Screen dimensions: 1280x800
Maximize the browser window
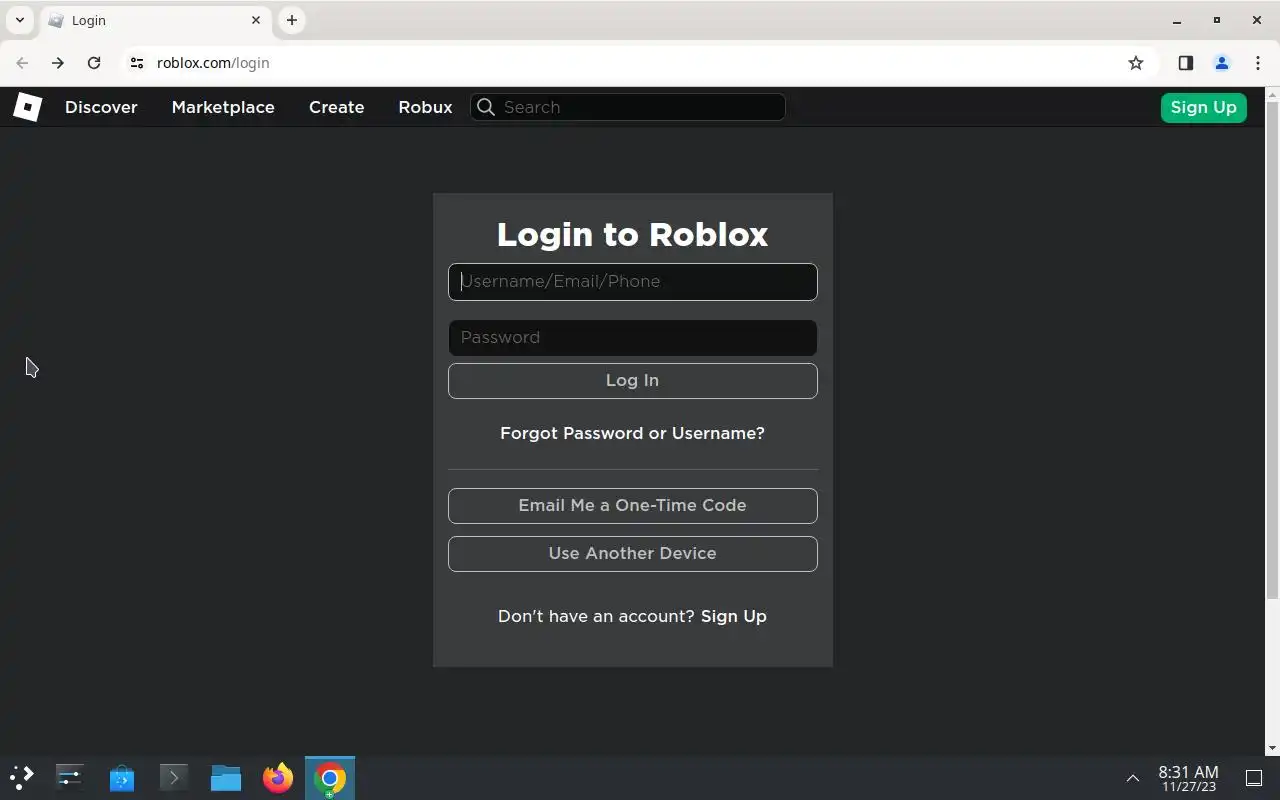[x=1217, y=20]
